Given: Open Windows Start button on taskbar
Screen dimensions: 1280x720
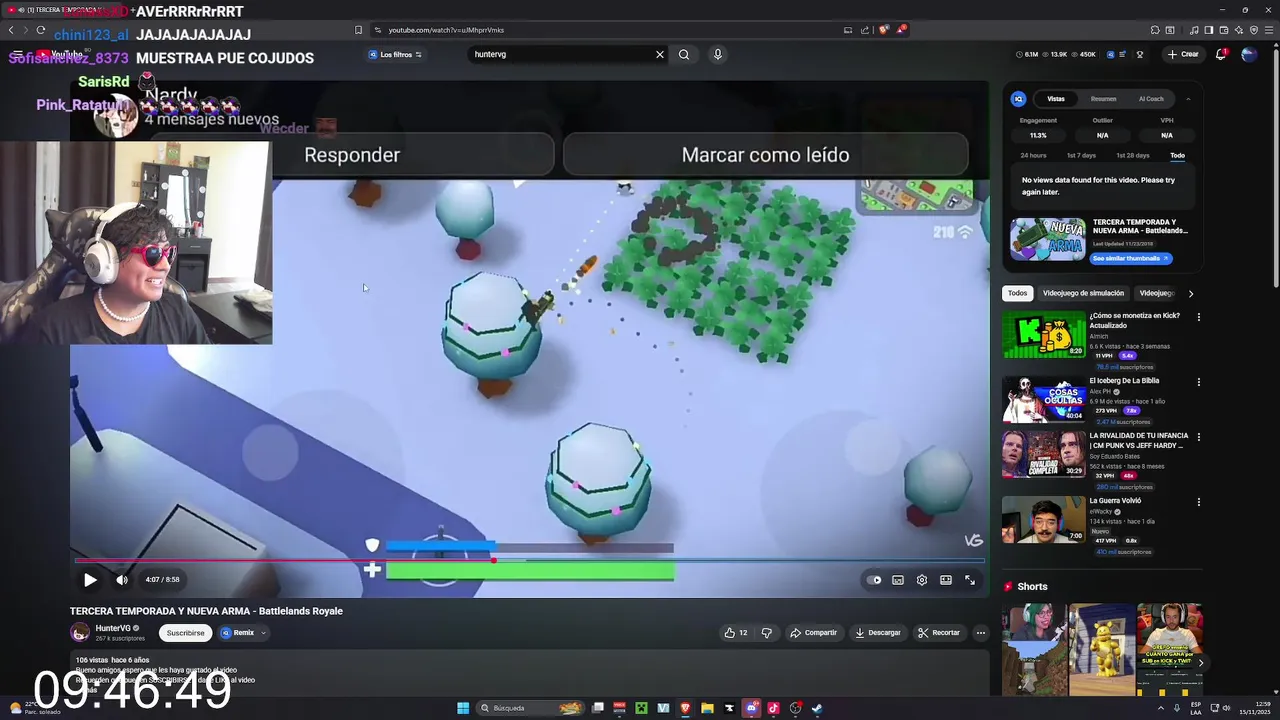Looking at the screenshot, I should click(x=463, y=708).
